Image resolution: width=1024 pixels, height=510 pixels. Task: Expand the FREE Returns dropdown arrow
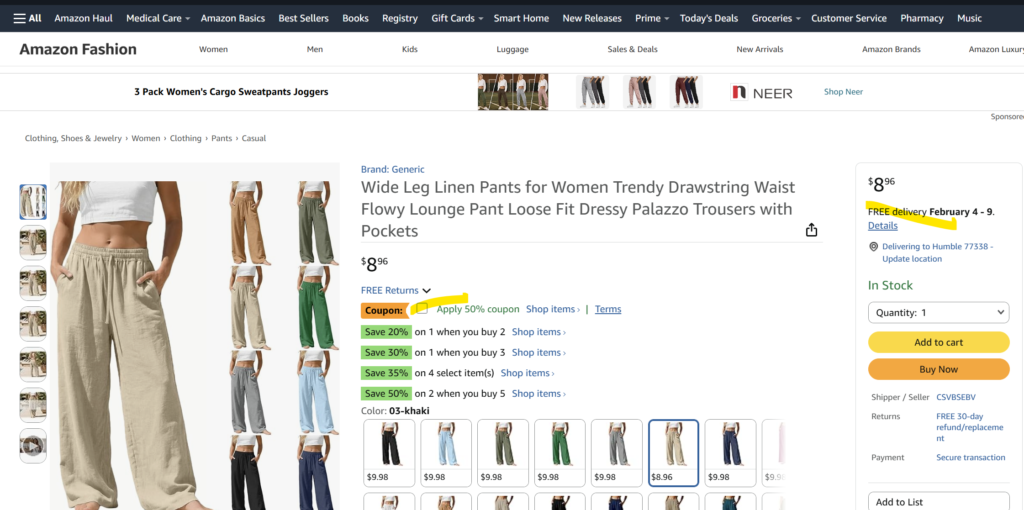tap(427, 291)
